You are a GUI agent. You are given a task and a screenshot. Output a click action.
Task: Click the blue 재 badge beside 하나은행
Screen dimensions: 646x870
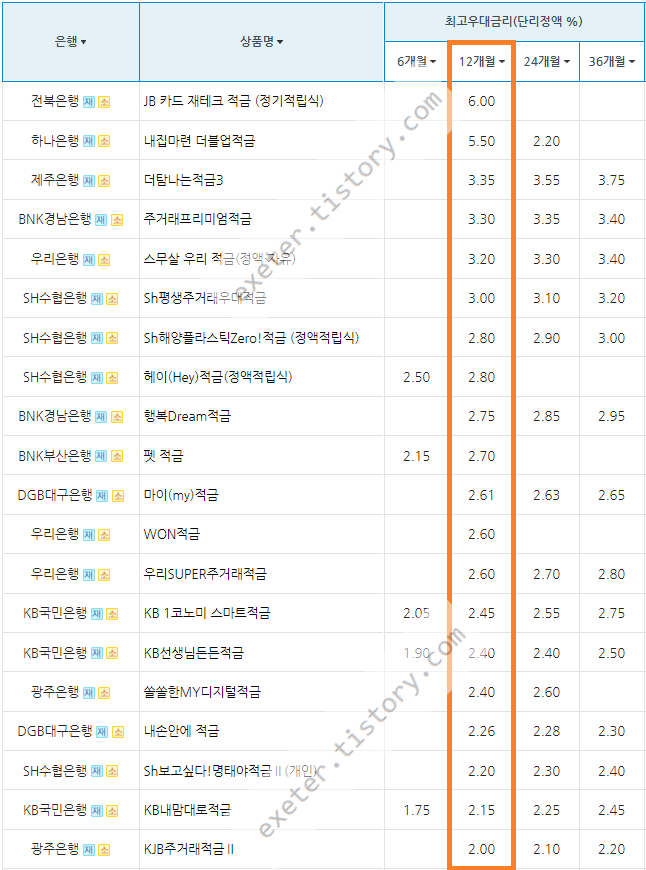pyautogui.click(x=89, y=141)
